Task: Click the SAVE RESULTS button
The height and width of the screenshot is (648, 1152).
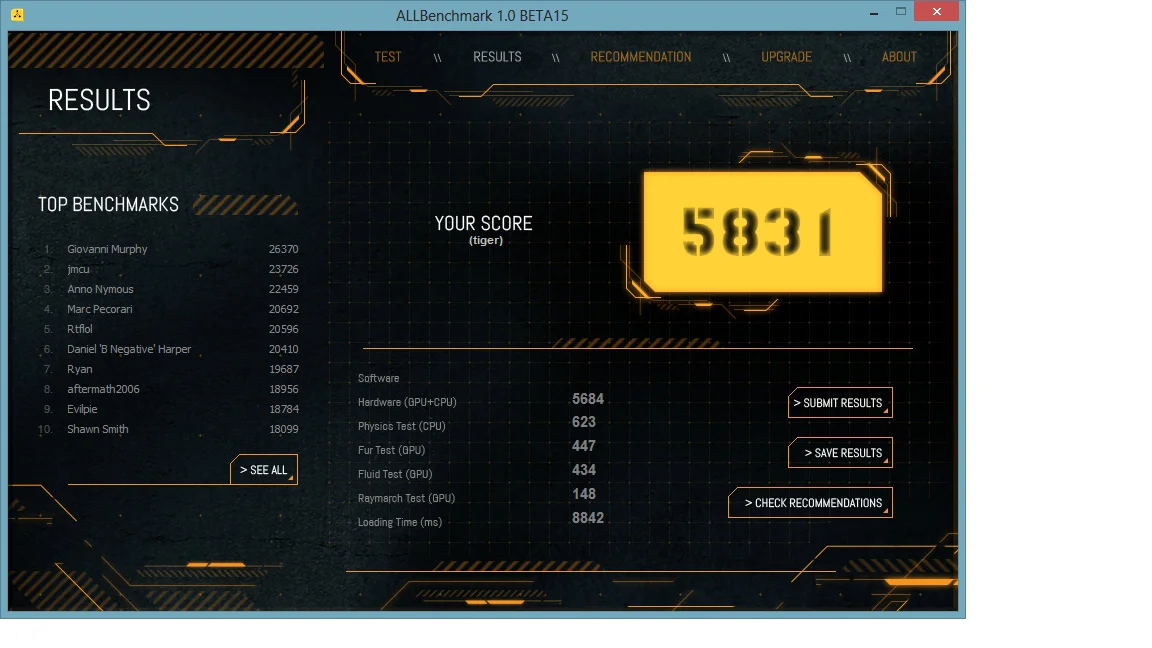Action: tap(840, 453)
